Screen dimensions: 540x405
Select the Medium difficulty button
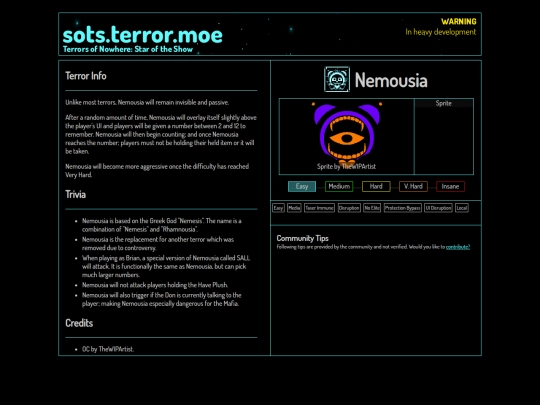point(339,186)
